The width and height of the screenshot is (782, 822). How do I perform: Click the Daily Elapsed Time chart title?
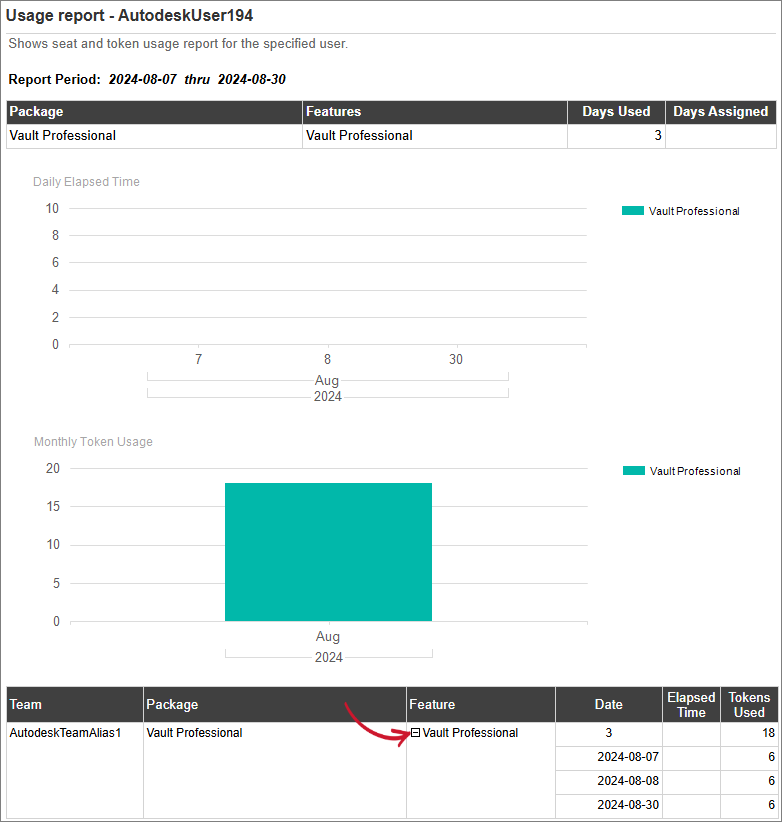pyautogui.click(x=86, y=182)
